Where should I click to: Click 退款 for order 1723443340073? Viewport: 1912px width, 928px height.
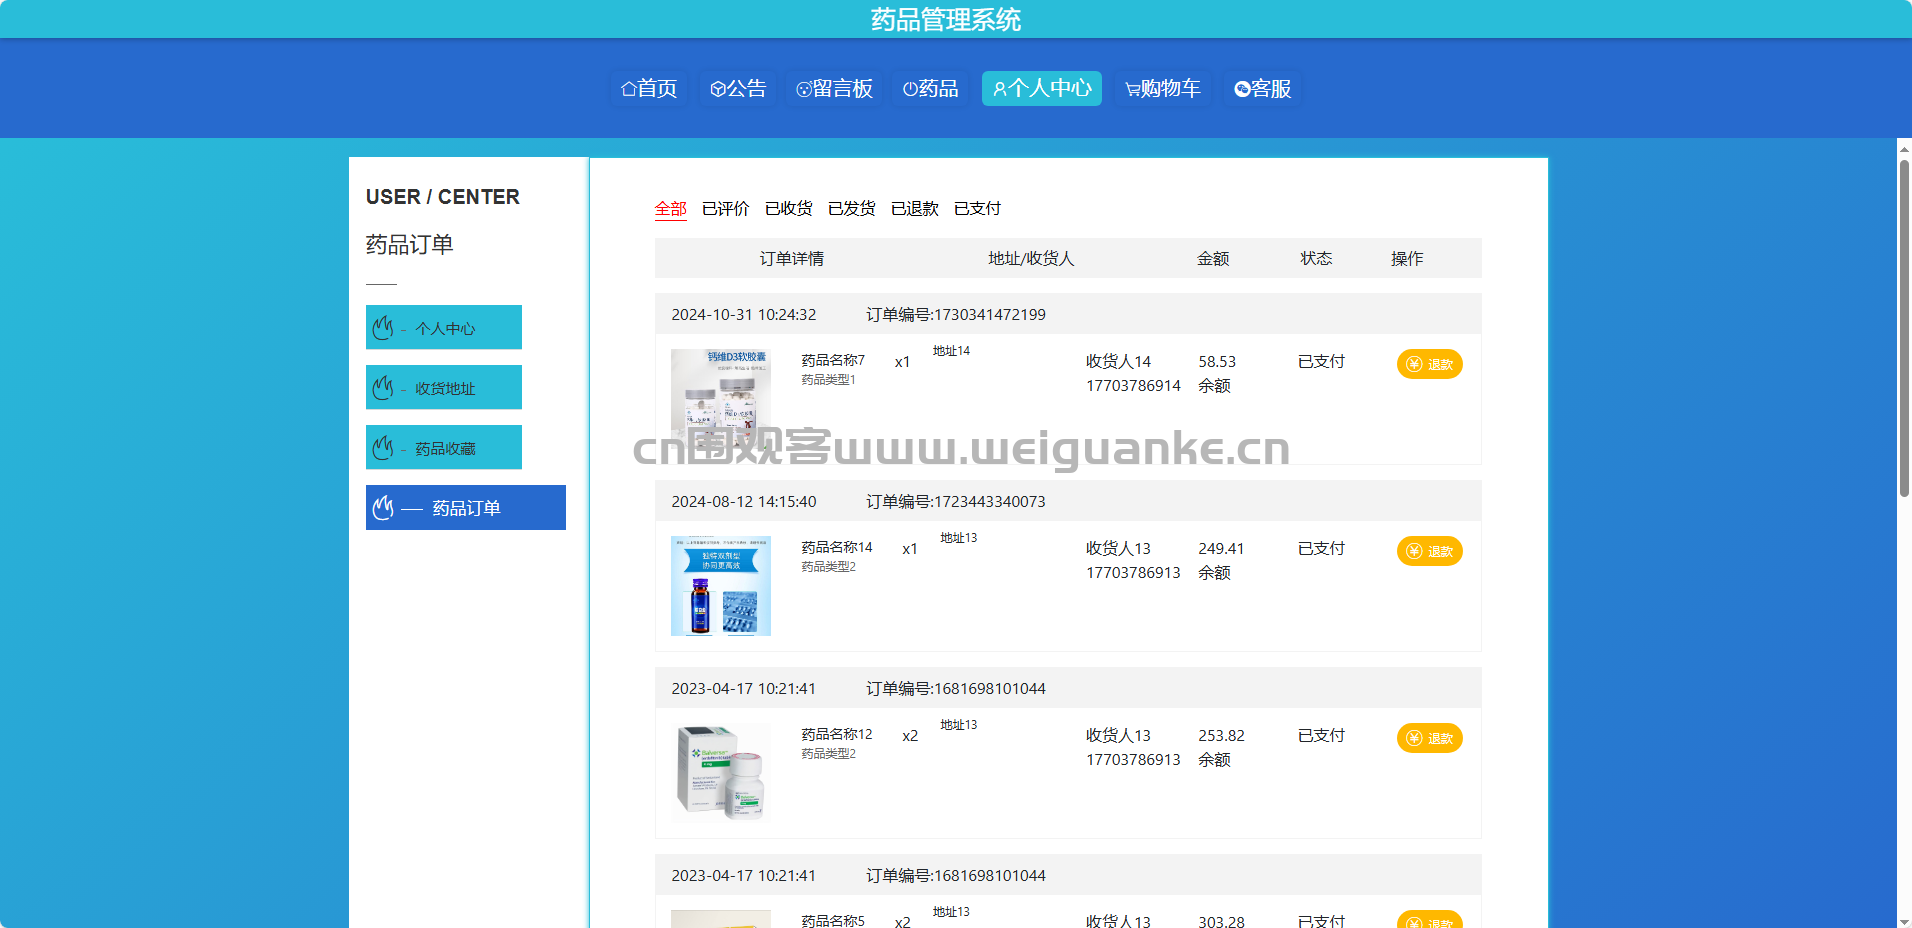(1429, 551)
